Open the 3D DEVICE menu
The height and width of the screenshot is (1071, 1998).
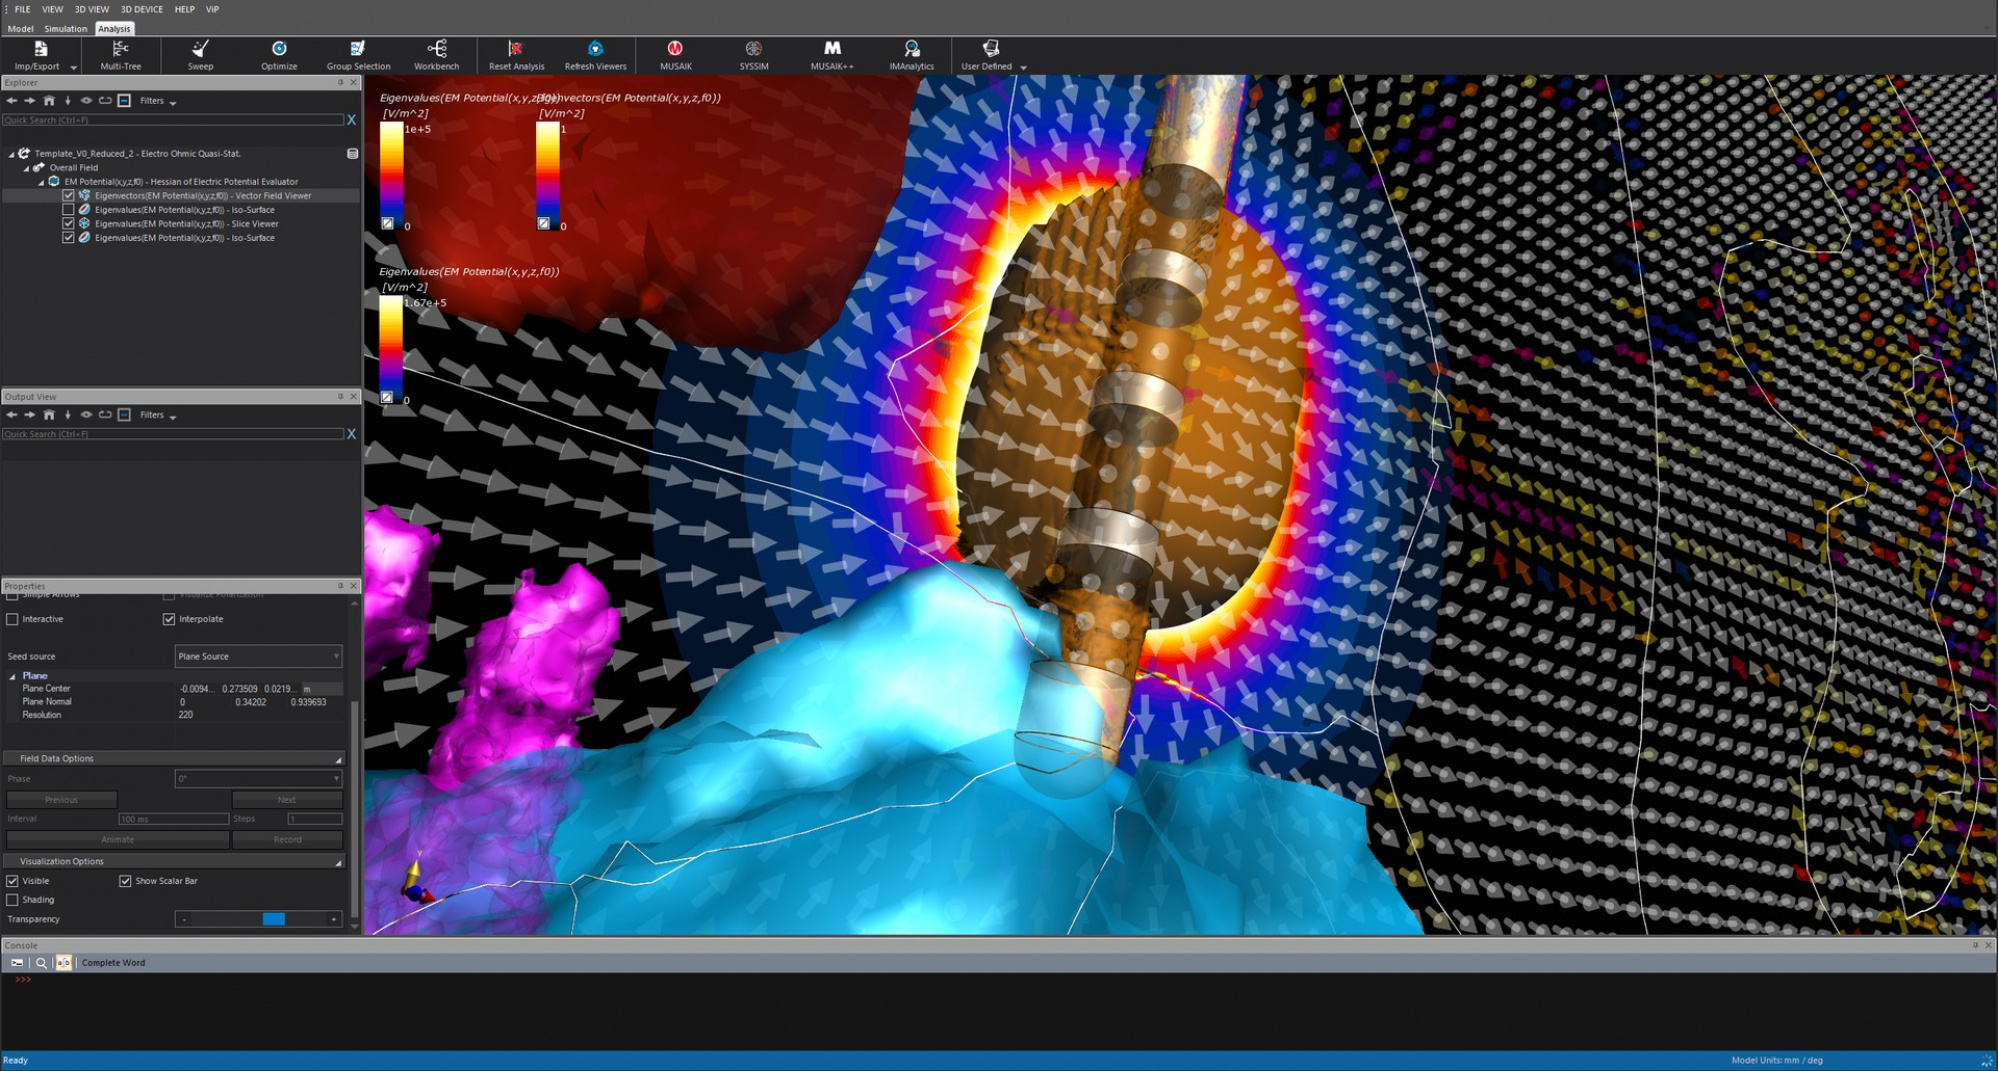141,9
